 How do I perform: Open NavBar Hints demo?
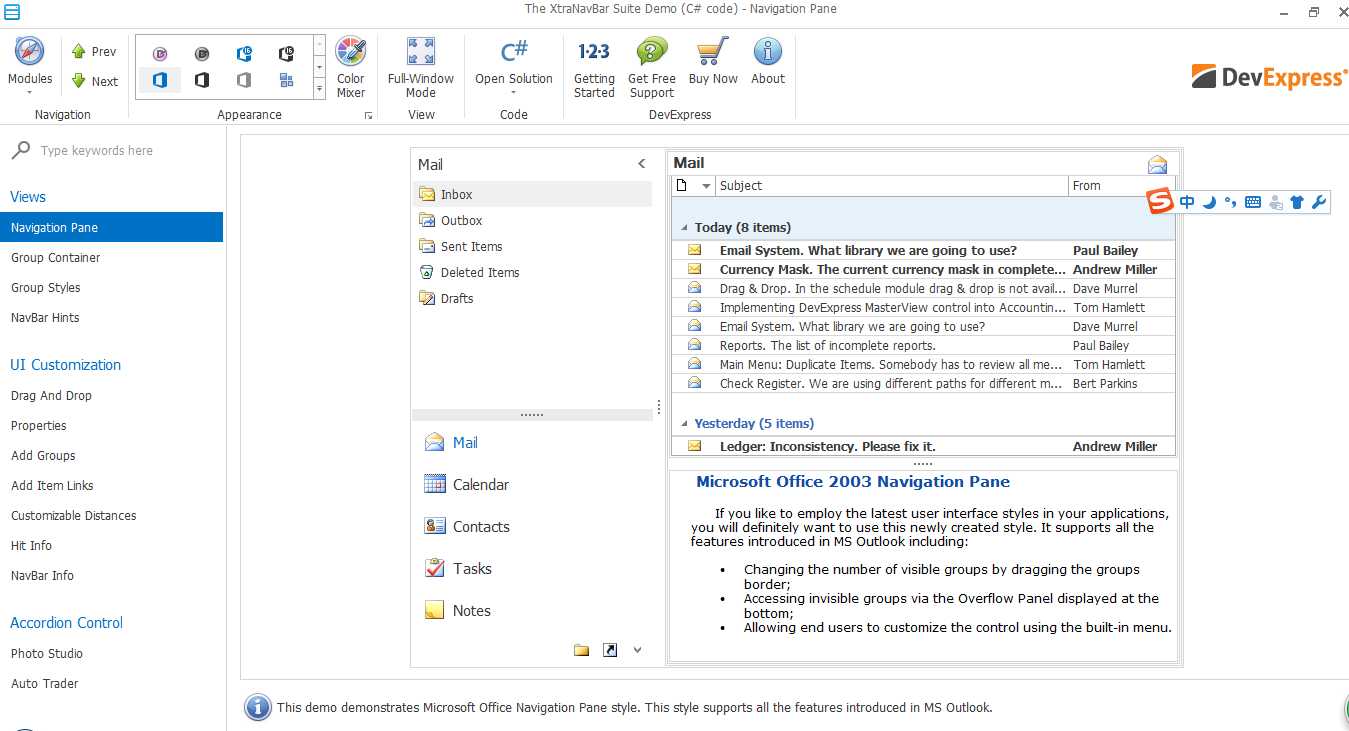[x=45, y=318]
